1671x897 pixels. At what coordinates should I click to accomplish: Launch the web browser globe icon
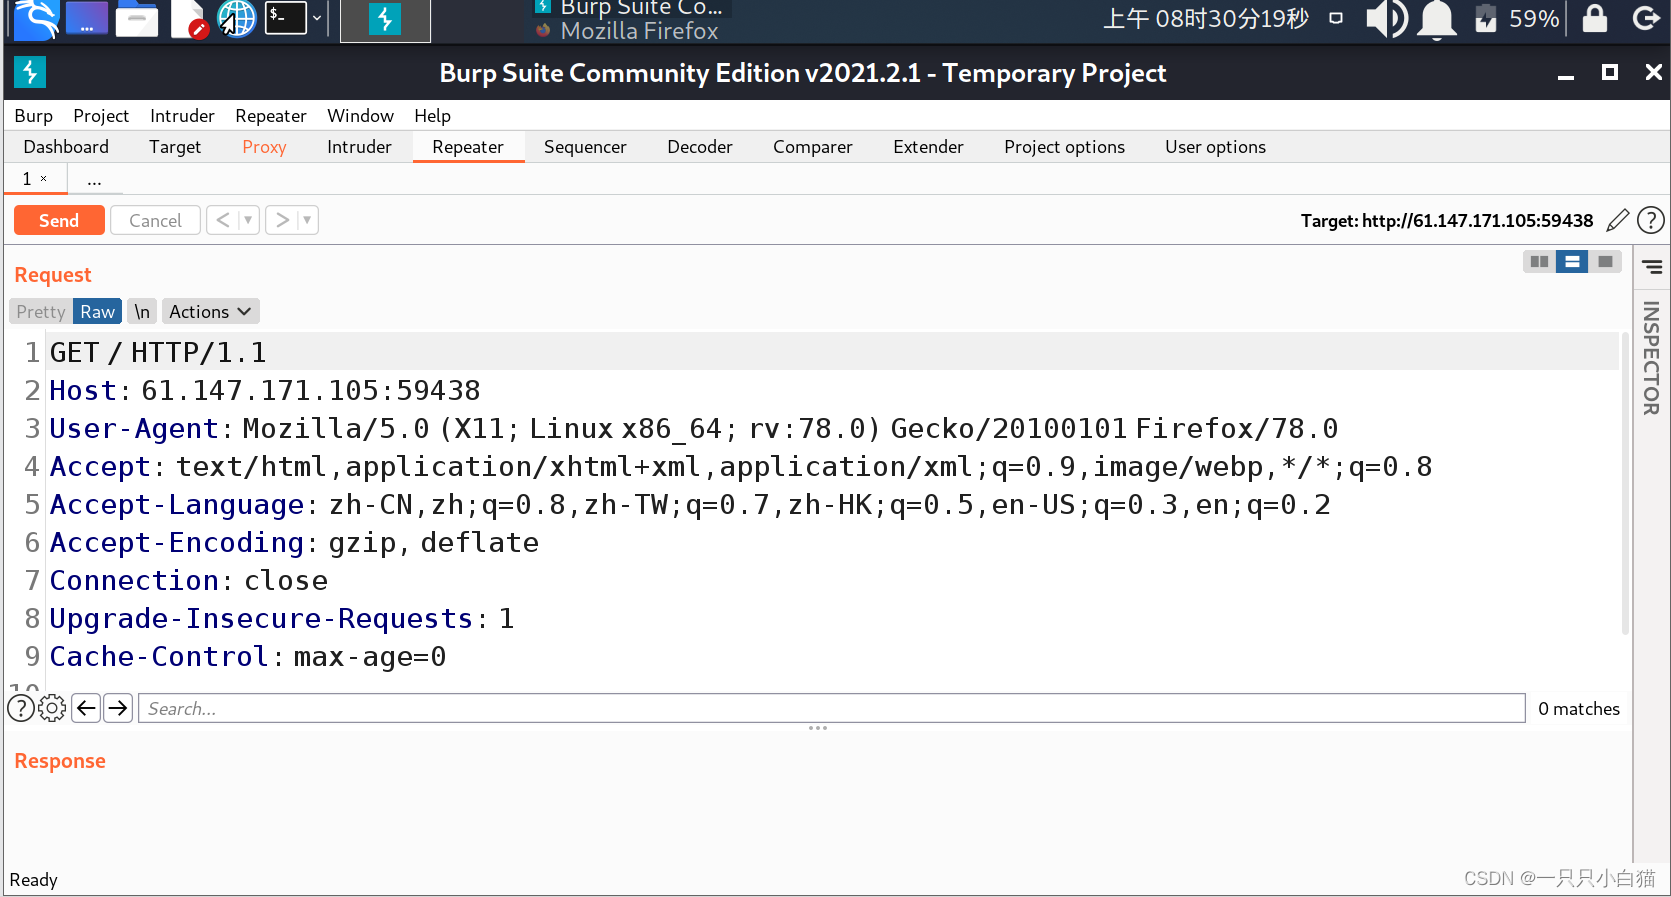point(236,19)
